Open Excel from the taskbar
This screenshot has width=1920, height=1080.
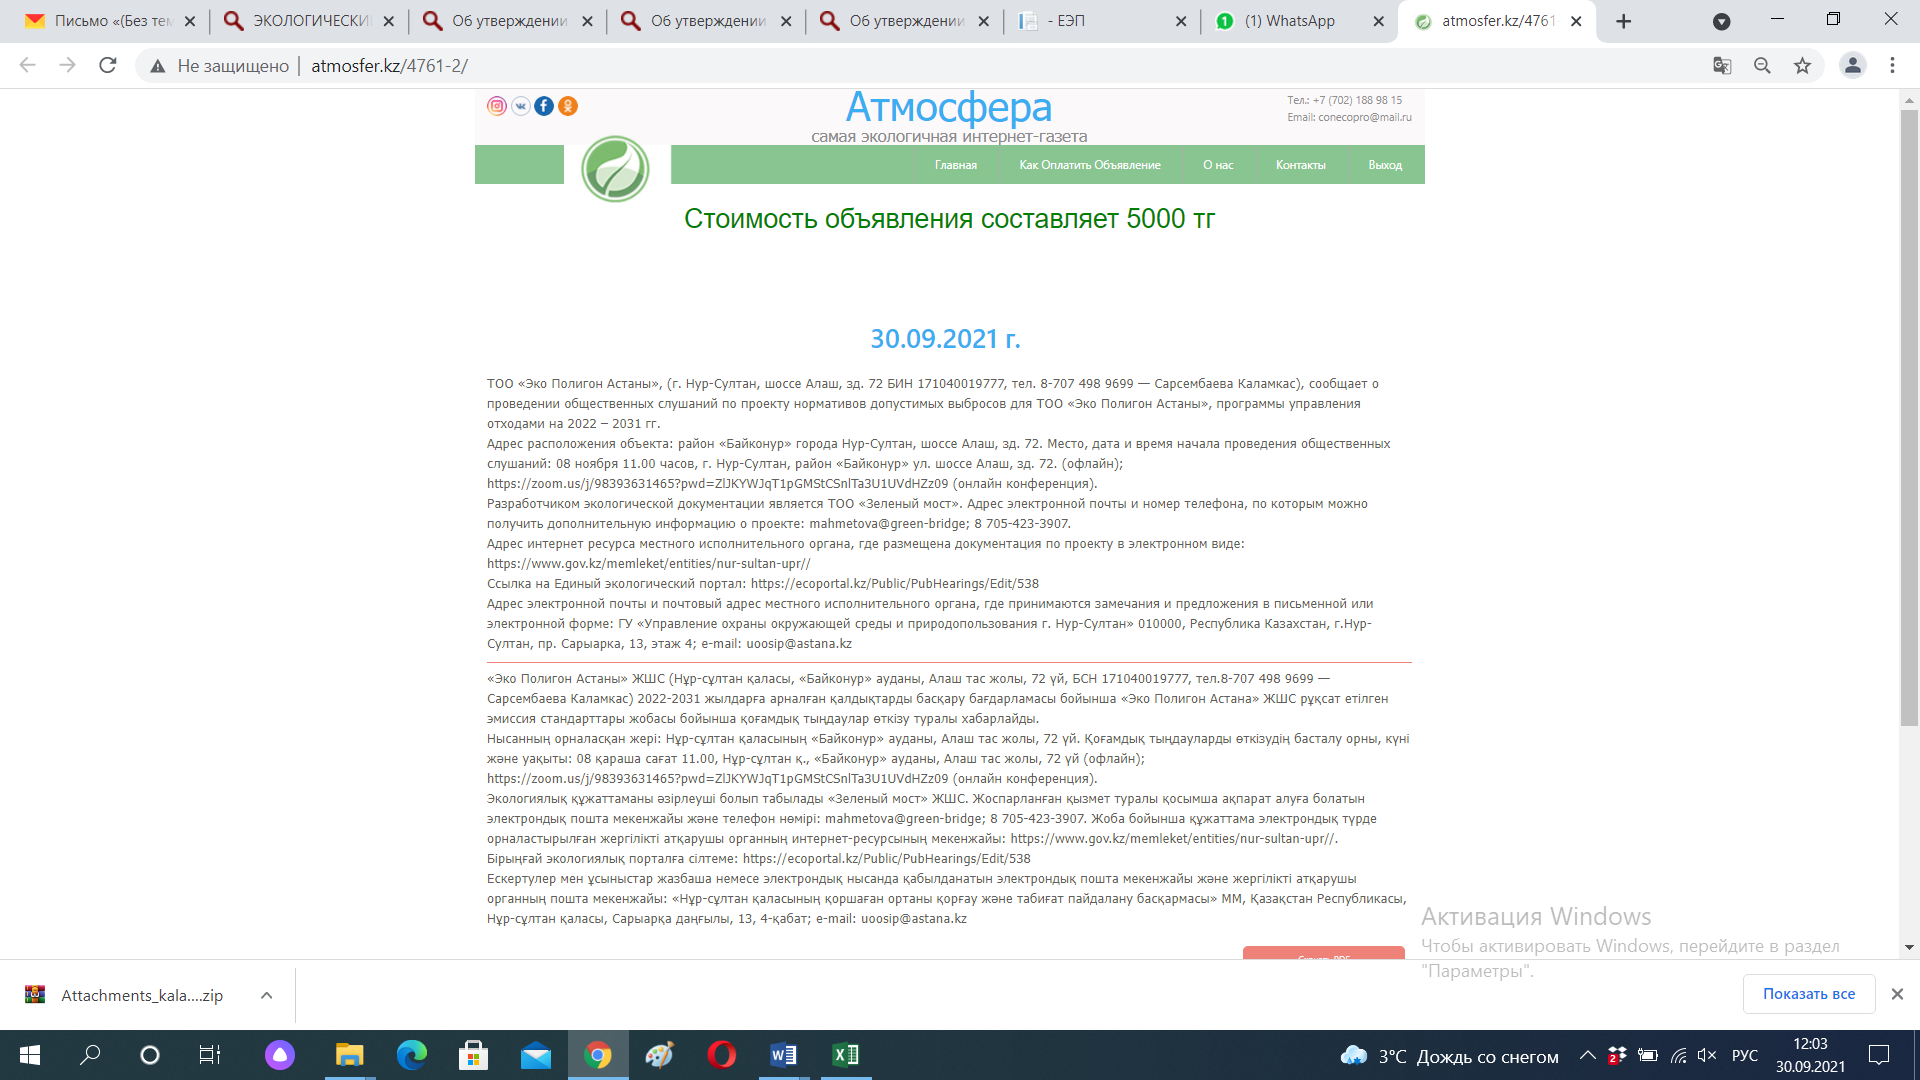coord(845,1055)
